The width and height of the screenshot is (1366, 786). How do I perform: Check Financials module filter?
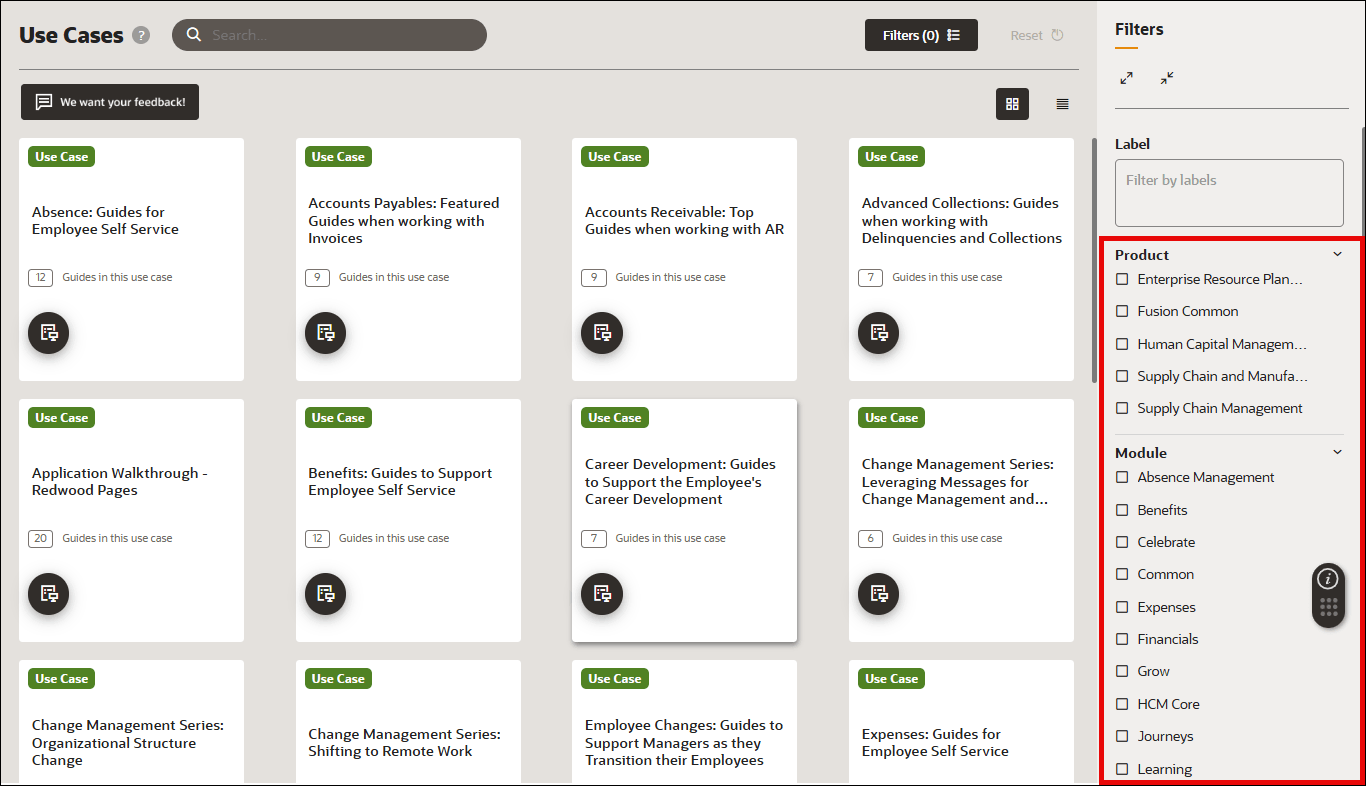coord(1122,639)
